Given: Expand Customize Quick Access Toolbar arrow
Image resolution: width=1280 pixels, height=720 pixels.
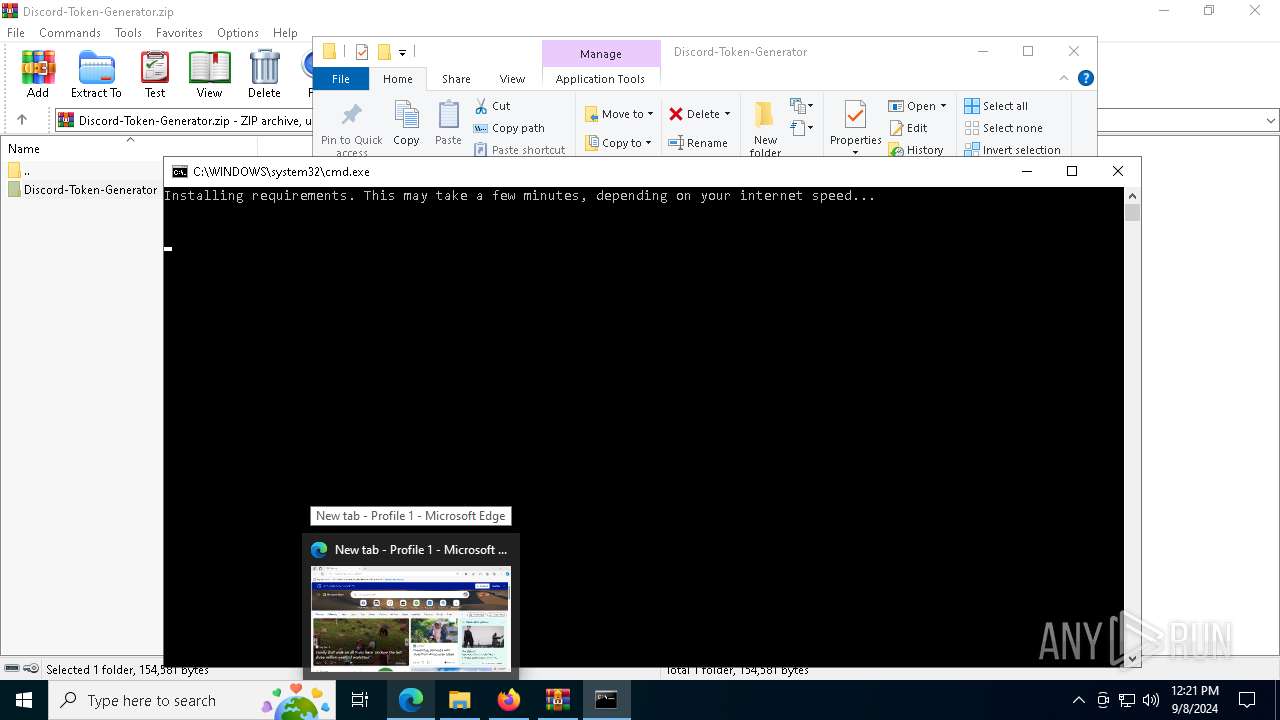Looking at the screenshot, I should tap(402, 52).
